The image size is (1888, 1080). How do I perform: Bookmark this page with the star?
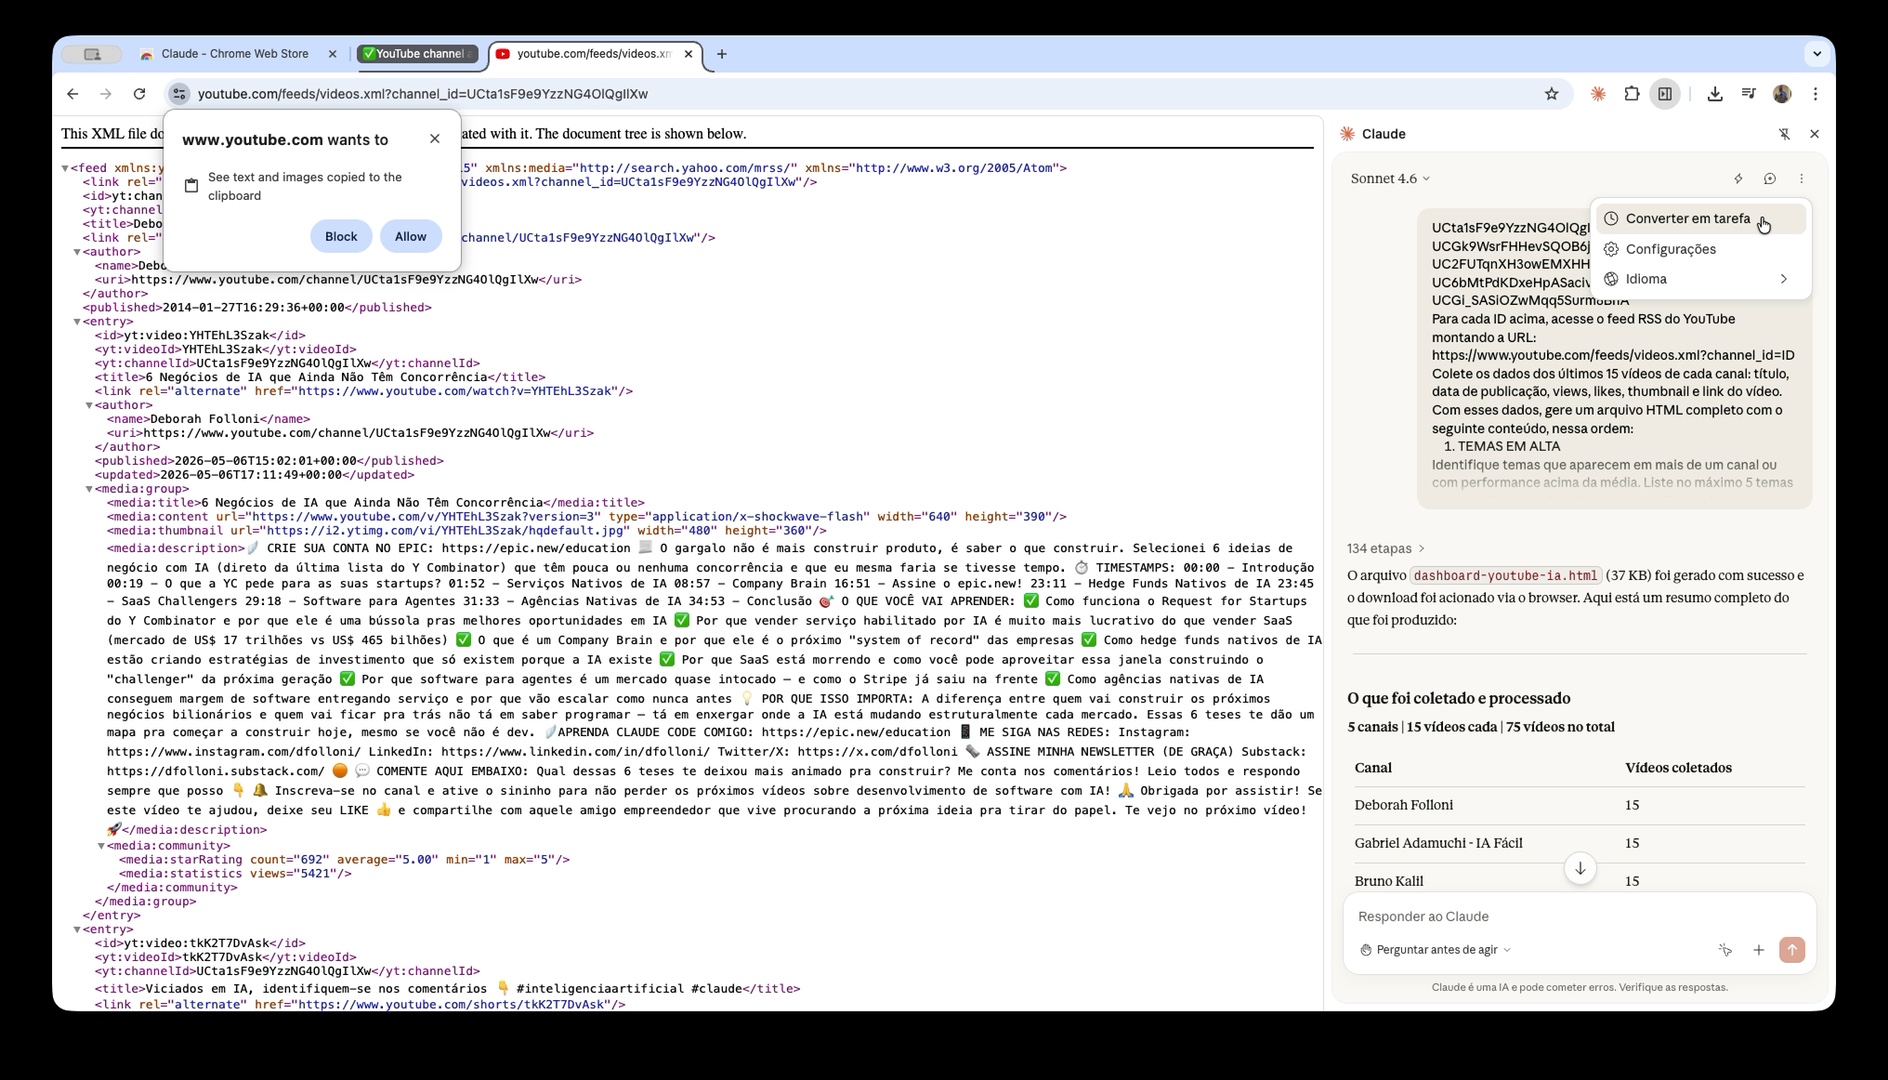click(x=1551, y=94)
